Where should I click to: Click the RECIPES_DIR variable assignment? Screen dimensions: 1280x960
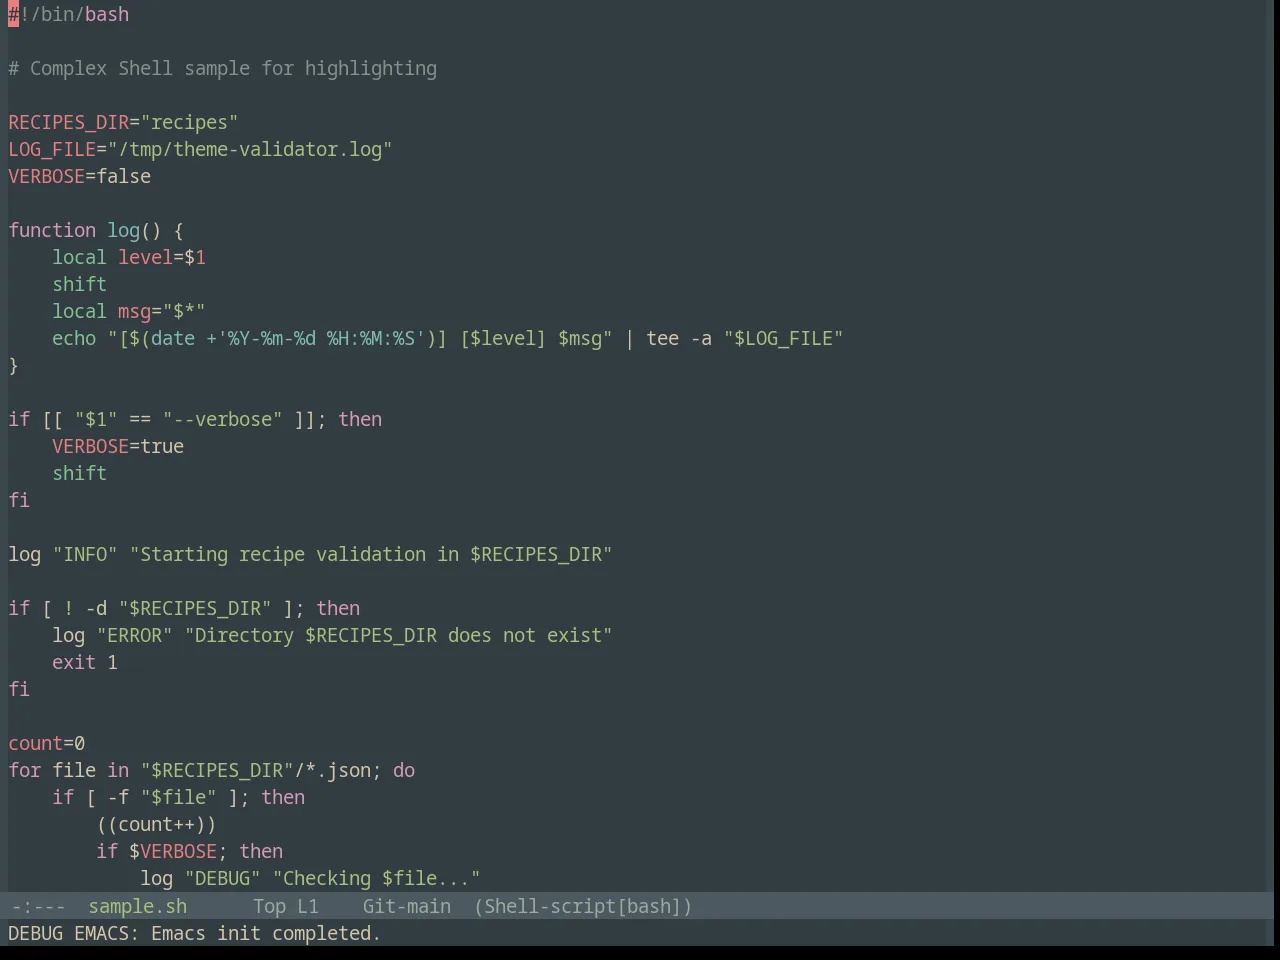coord(123,122)
